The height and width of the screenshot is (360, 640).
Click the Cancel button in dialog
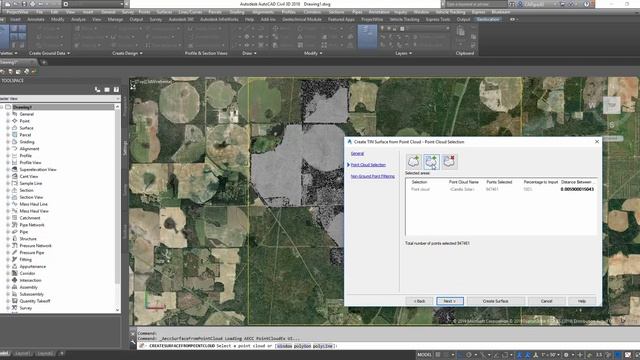coord(546,301)
